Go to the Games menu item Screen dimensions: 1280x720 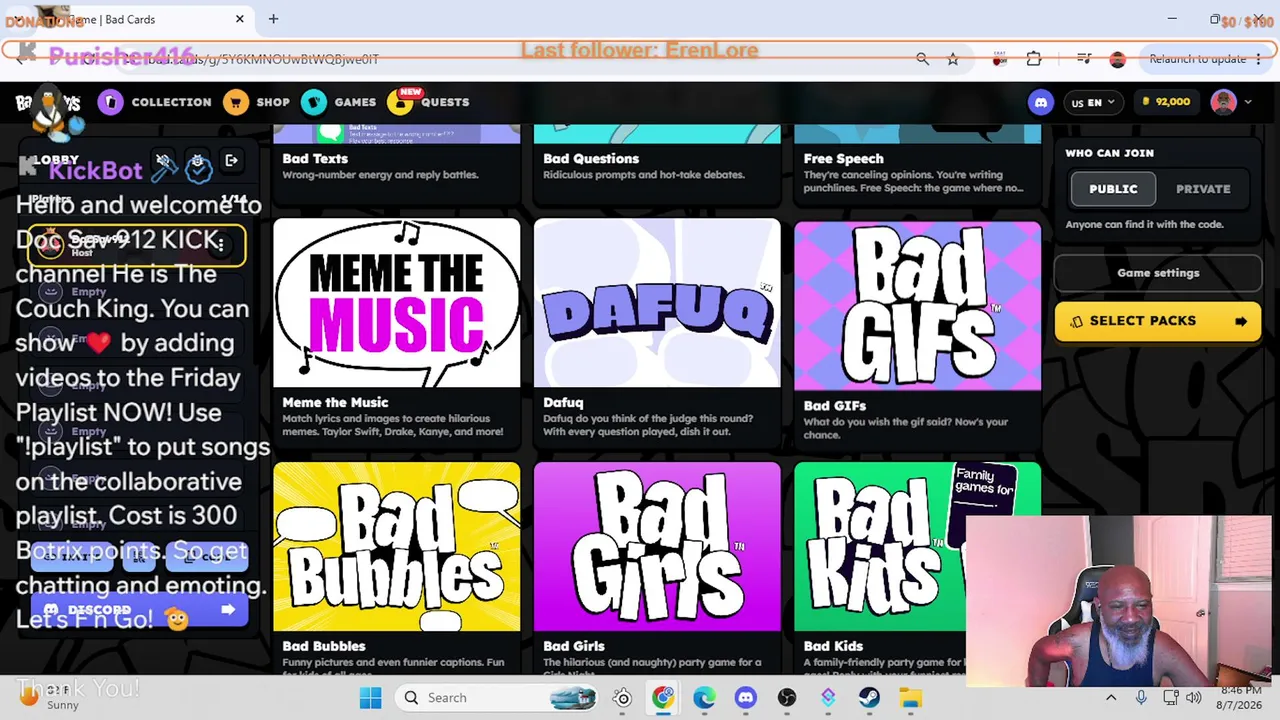[x=355, y=102]
